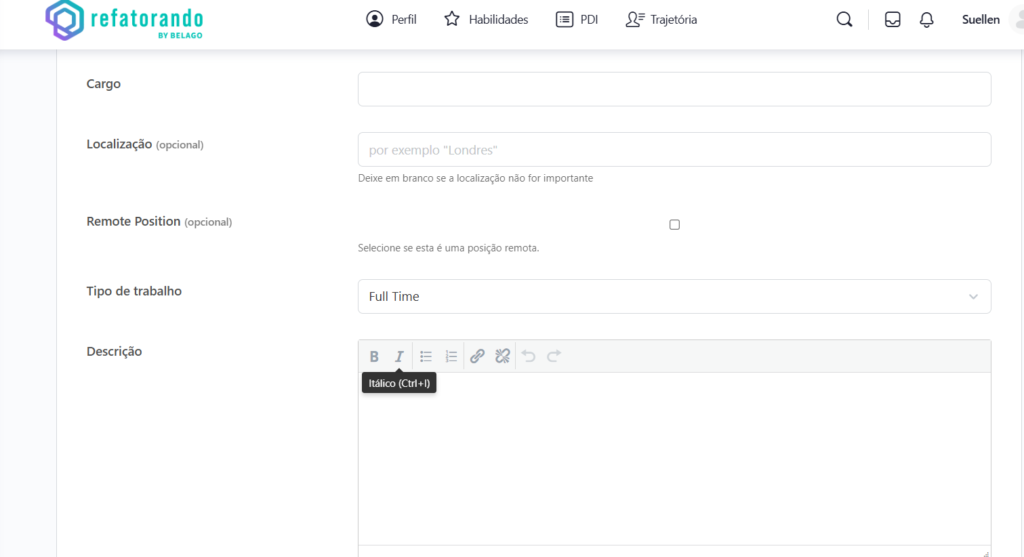
Task: Enable the Remote Position checkbox
Action: 674,225
